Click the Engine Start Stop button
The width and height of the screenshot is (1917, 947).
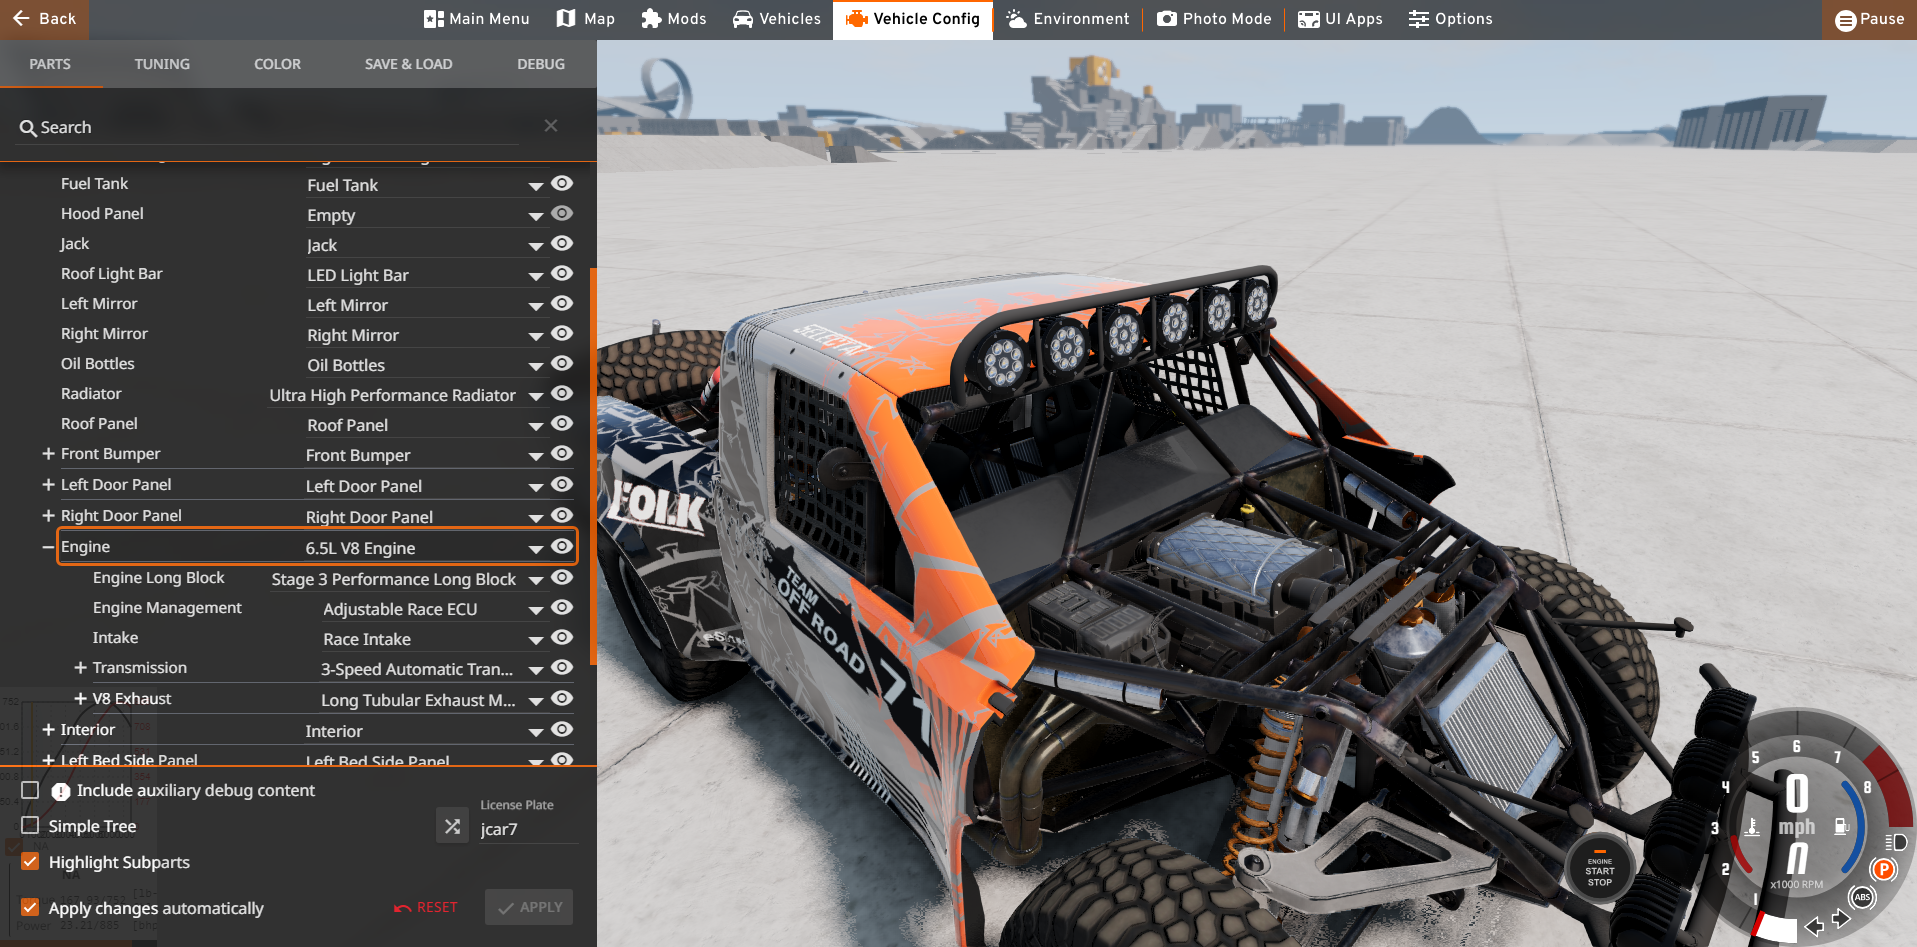point(1599,869)
